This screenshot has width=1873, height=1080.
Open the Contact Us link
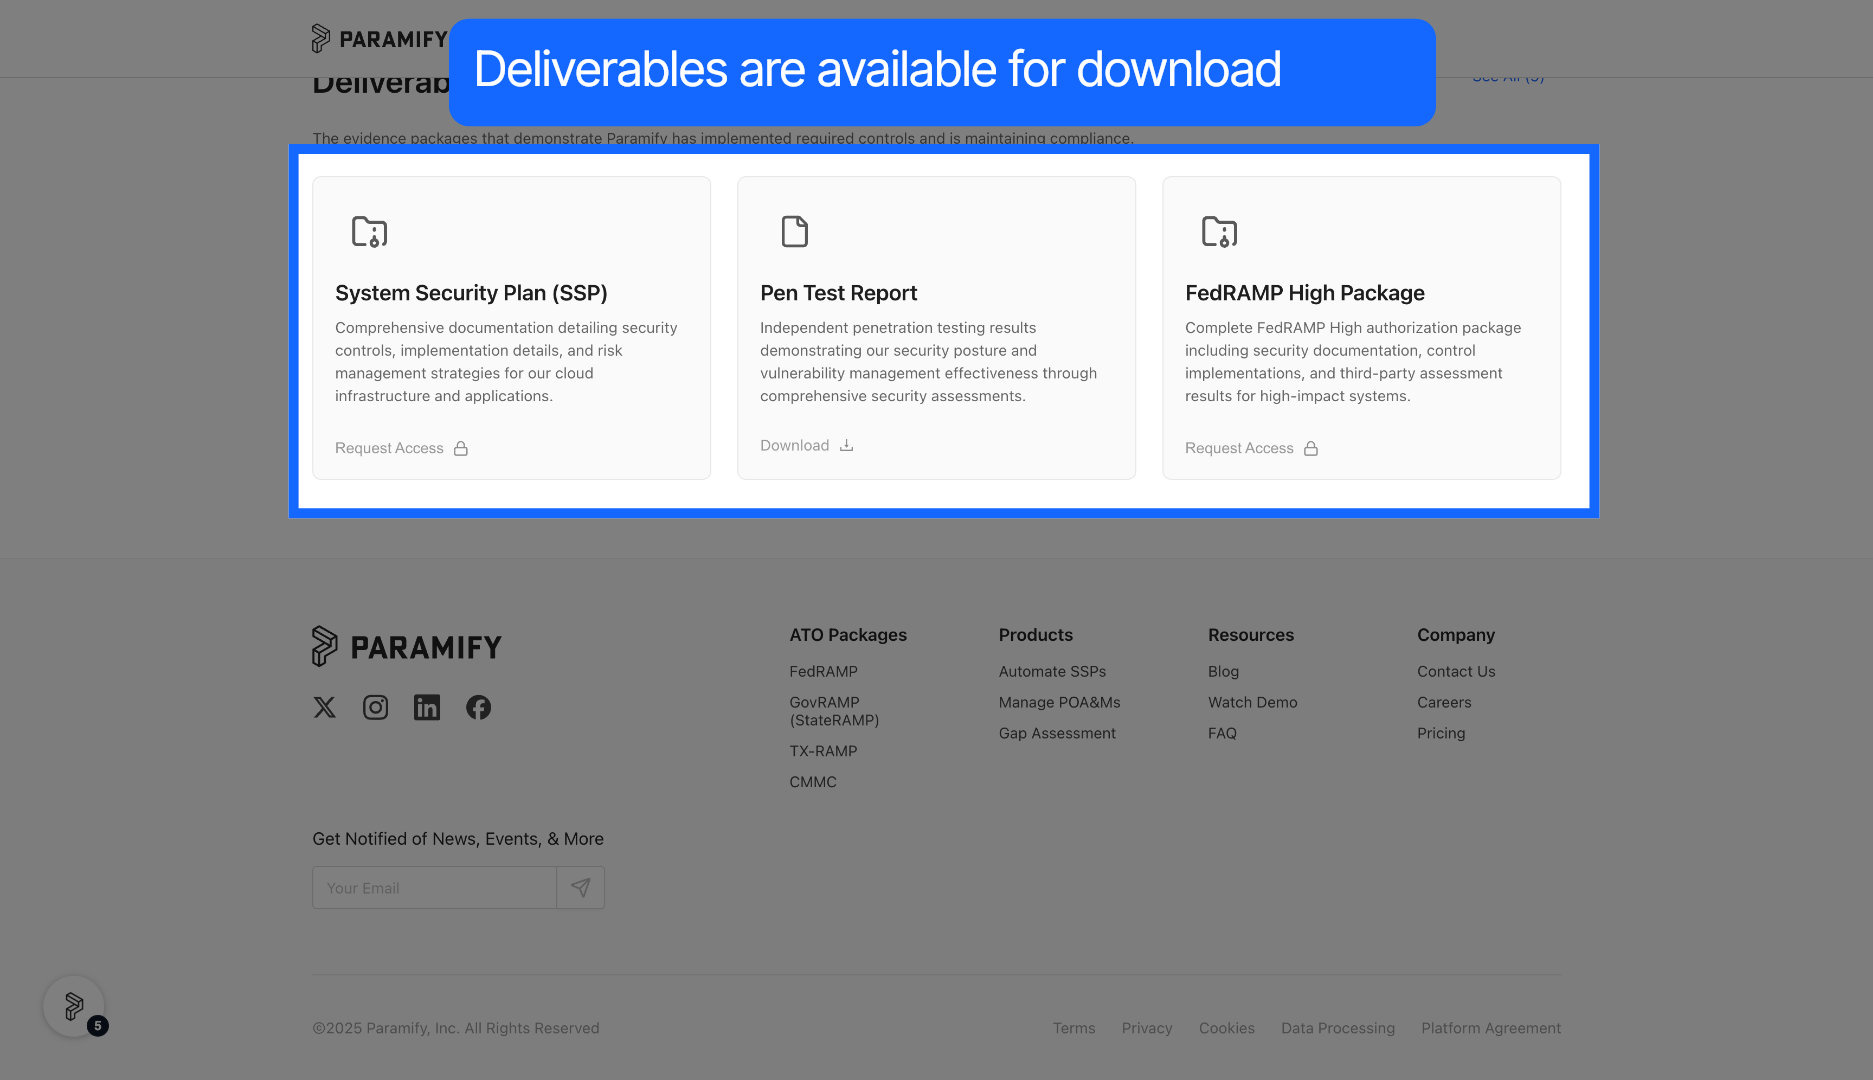[x=1457, y=672]
